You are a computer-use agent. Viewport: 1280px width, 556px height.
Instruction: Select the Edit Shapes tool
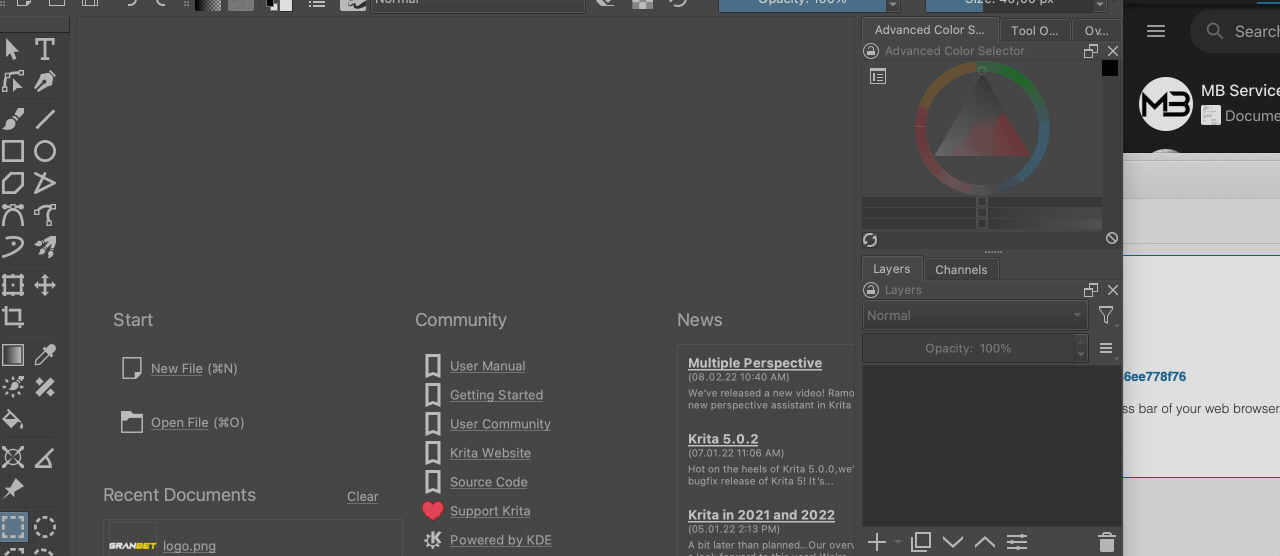click(x=13, y=81)
